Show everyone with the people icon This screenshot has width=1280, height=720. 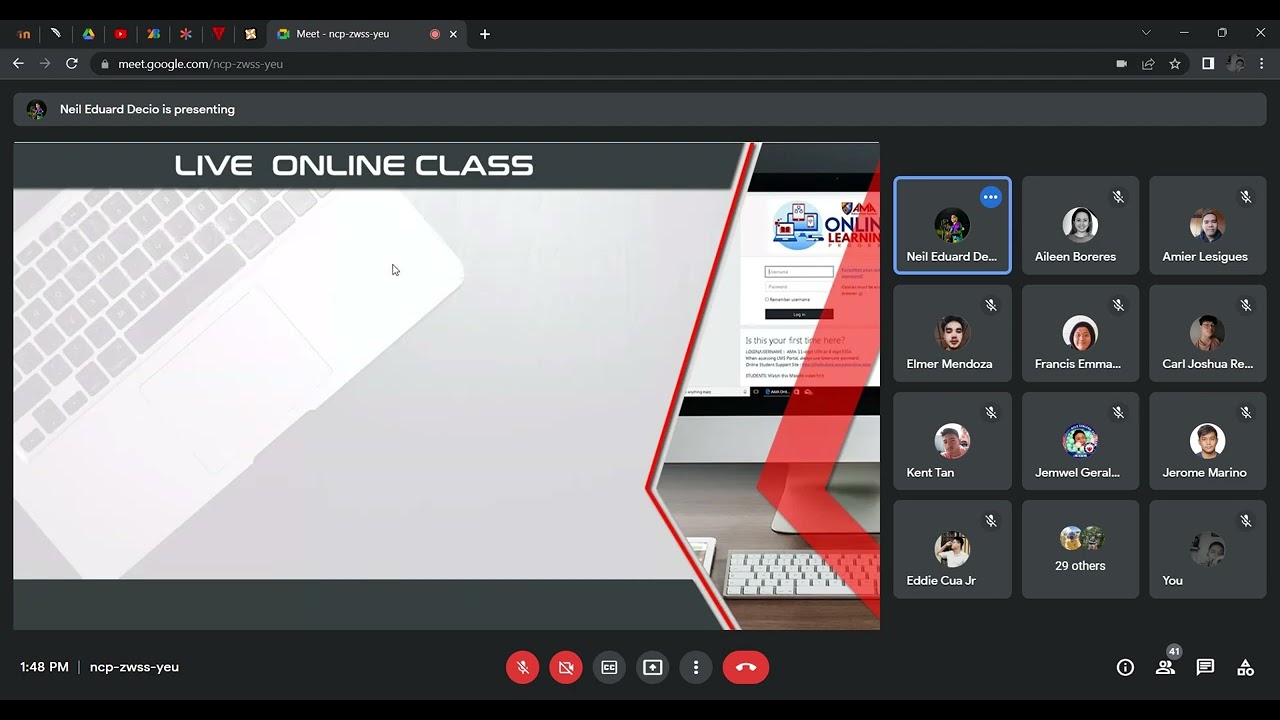(x=1165, y=667)
